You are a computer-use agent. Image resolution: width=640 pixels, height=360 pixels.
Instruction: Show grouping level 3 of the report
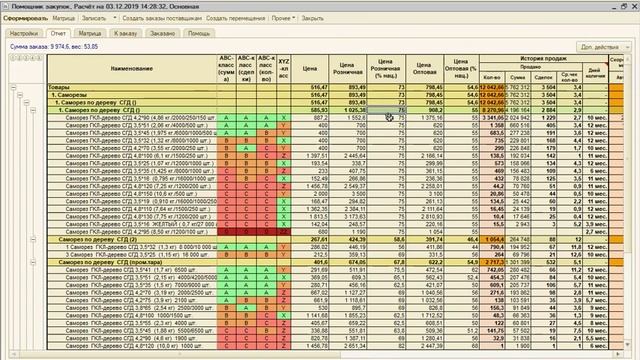click(x=26, y=58)
